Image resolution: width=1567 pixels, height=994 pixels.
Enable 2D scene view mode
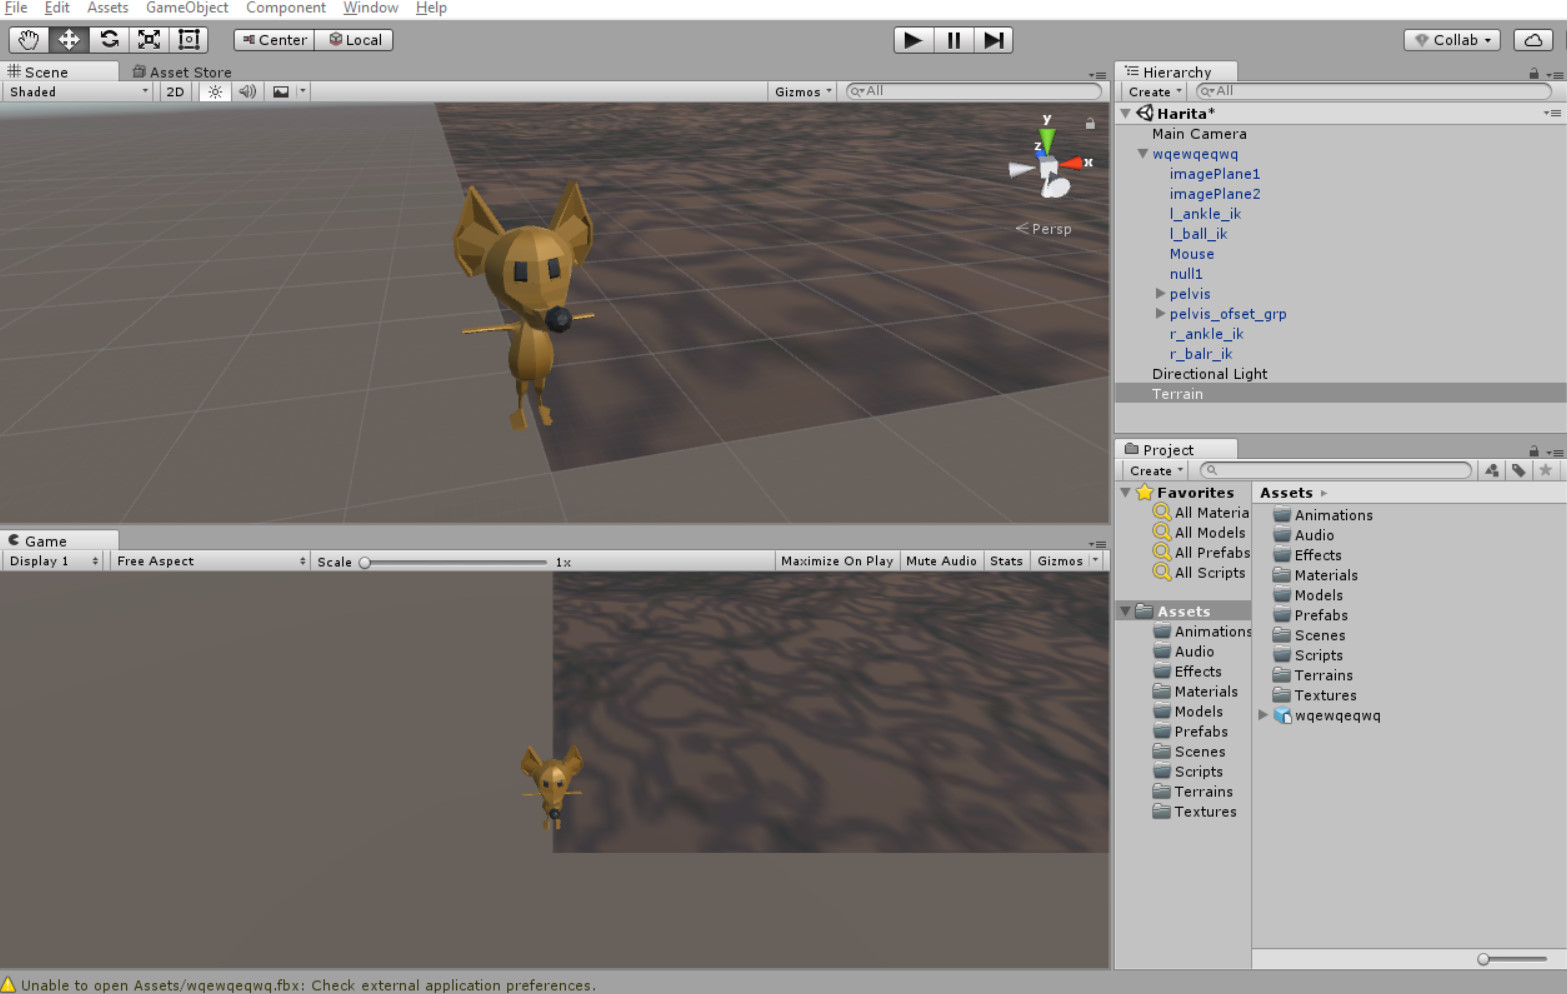[x=174, y=91]
